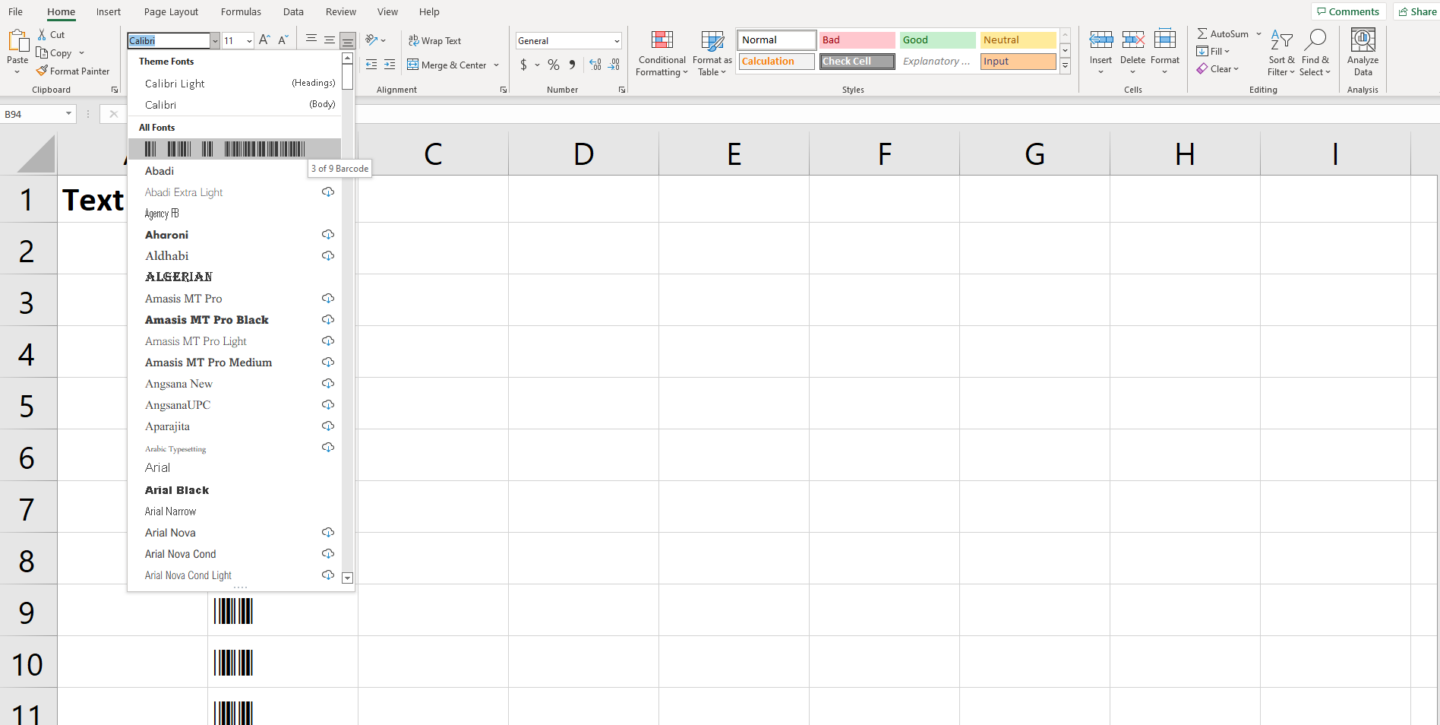This screenshot has width=1440, height=725.
Task: Click the Increase Decimal icon
Action: pos(598,63)
